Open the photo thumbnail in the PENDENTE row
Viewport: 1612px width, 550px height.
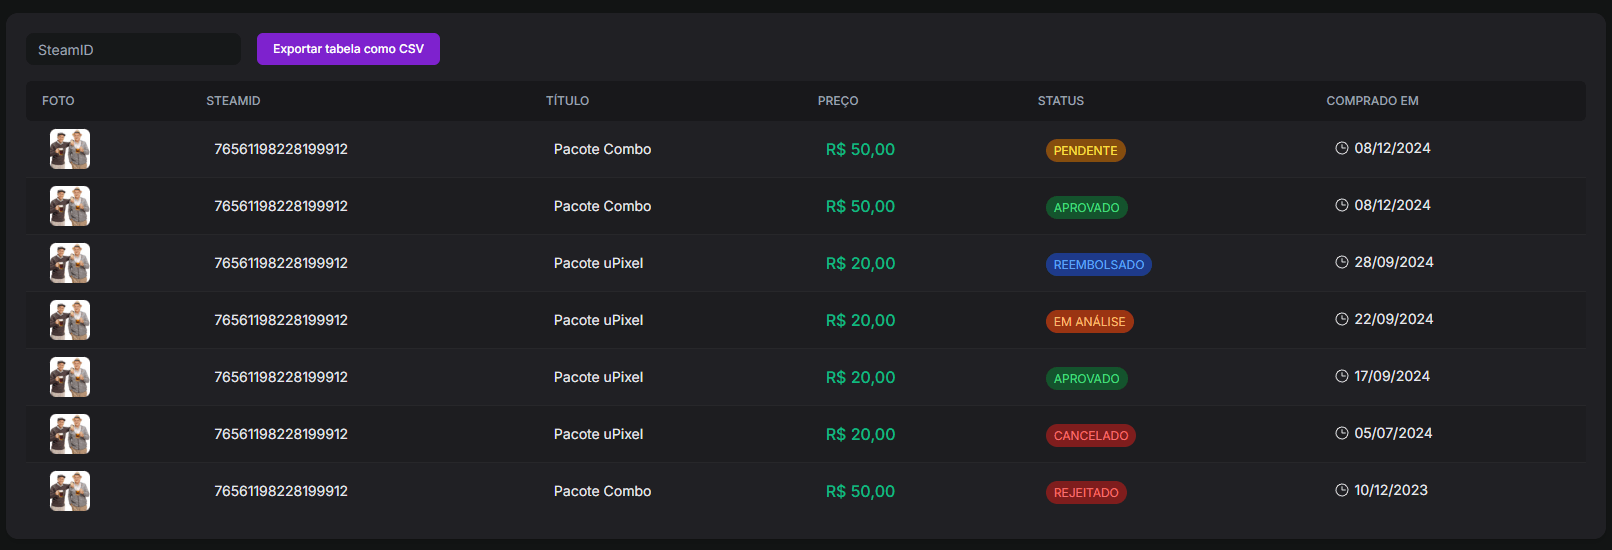[x=70, y=149]
